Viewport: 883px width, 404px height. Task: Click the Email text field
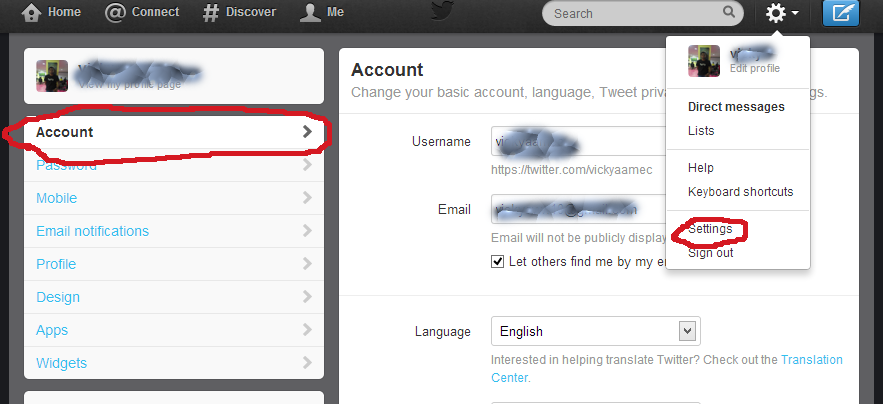point(578,210)
